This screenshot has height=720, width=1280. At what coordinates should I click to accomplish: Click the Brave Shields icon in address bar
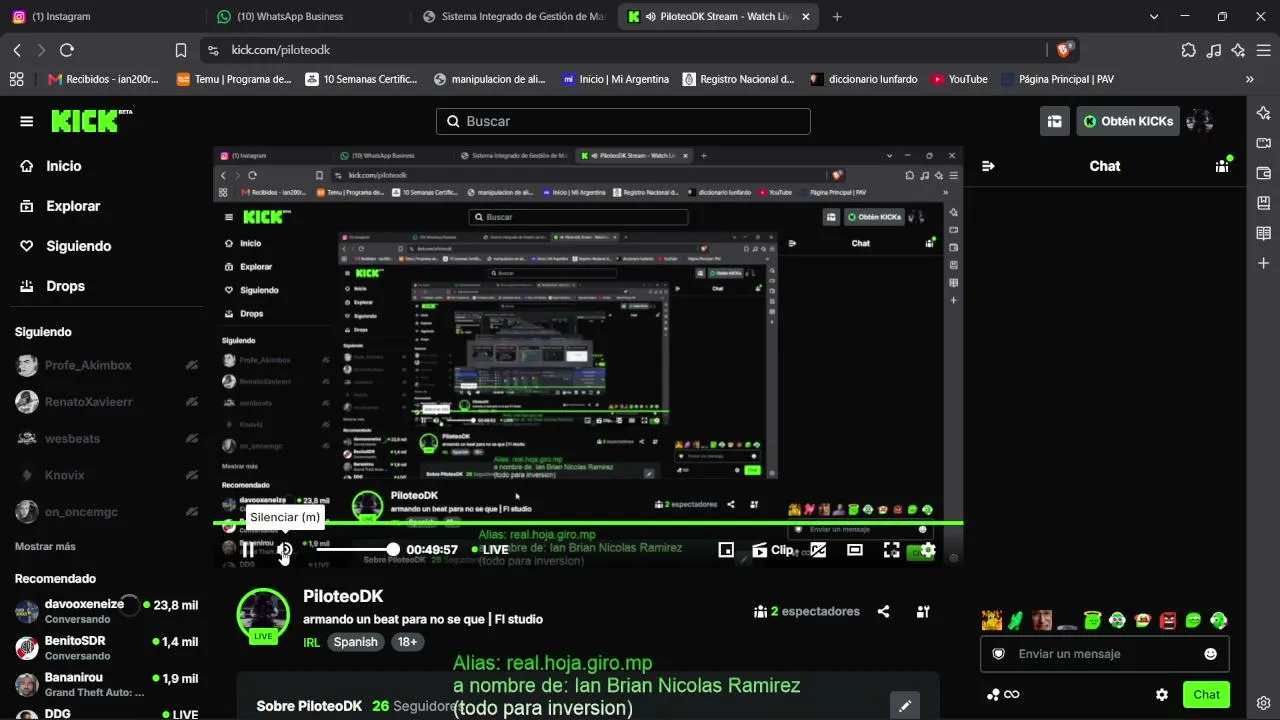pos(1066,50)
